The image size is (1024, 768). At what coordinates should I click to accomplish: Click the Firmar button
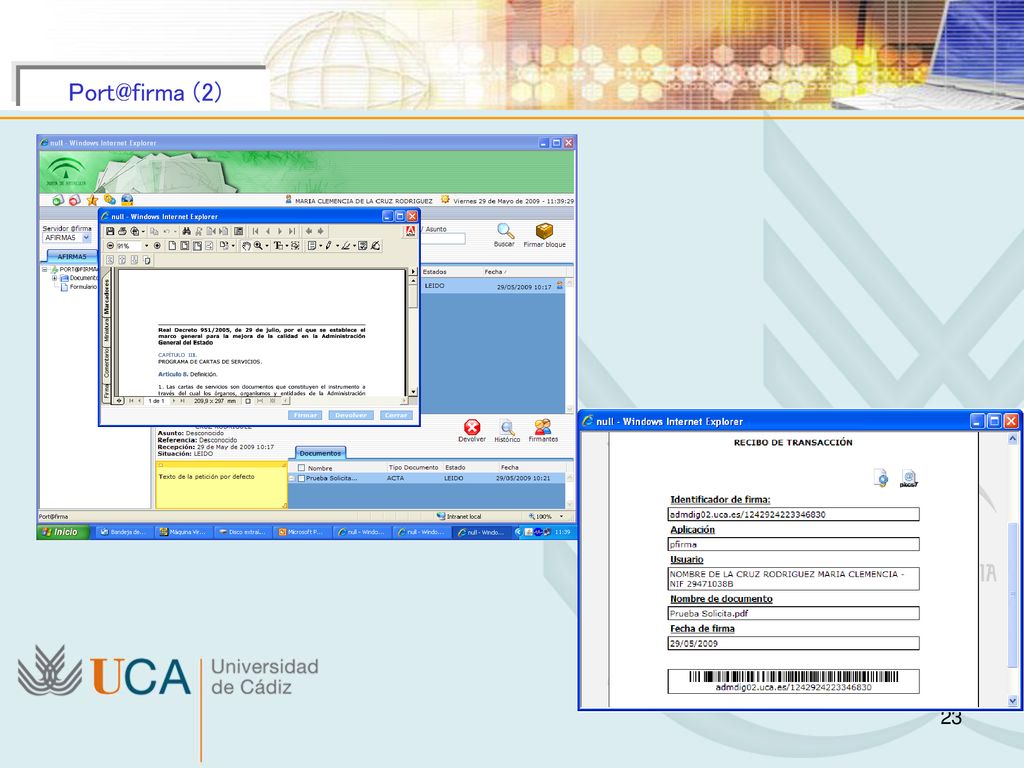pyautogui.click(x=305, y=415)
